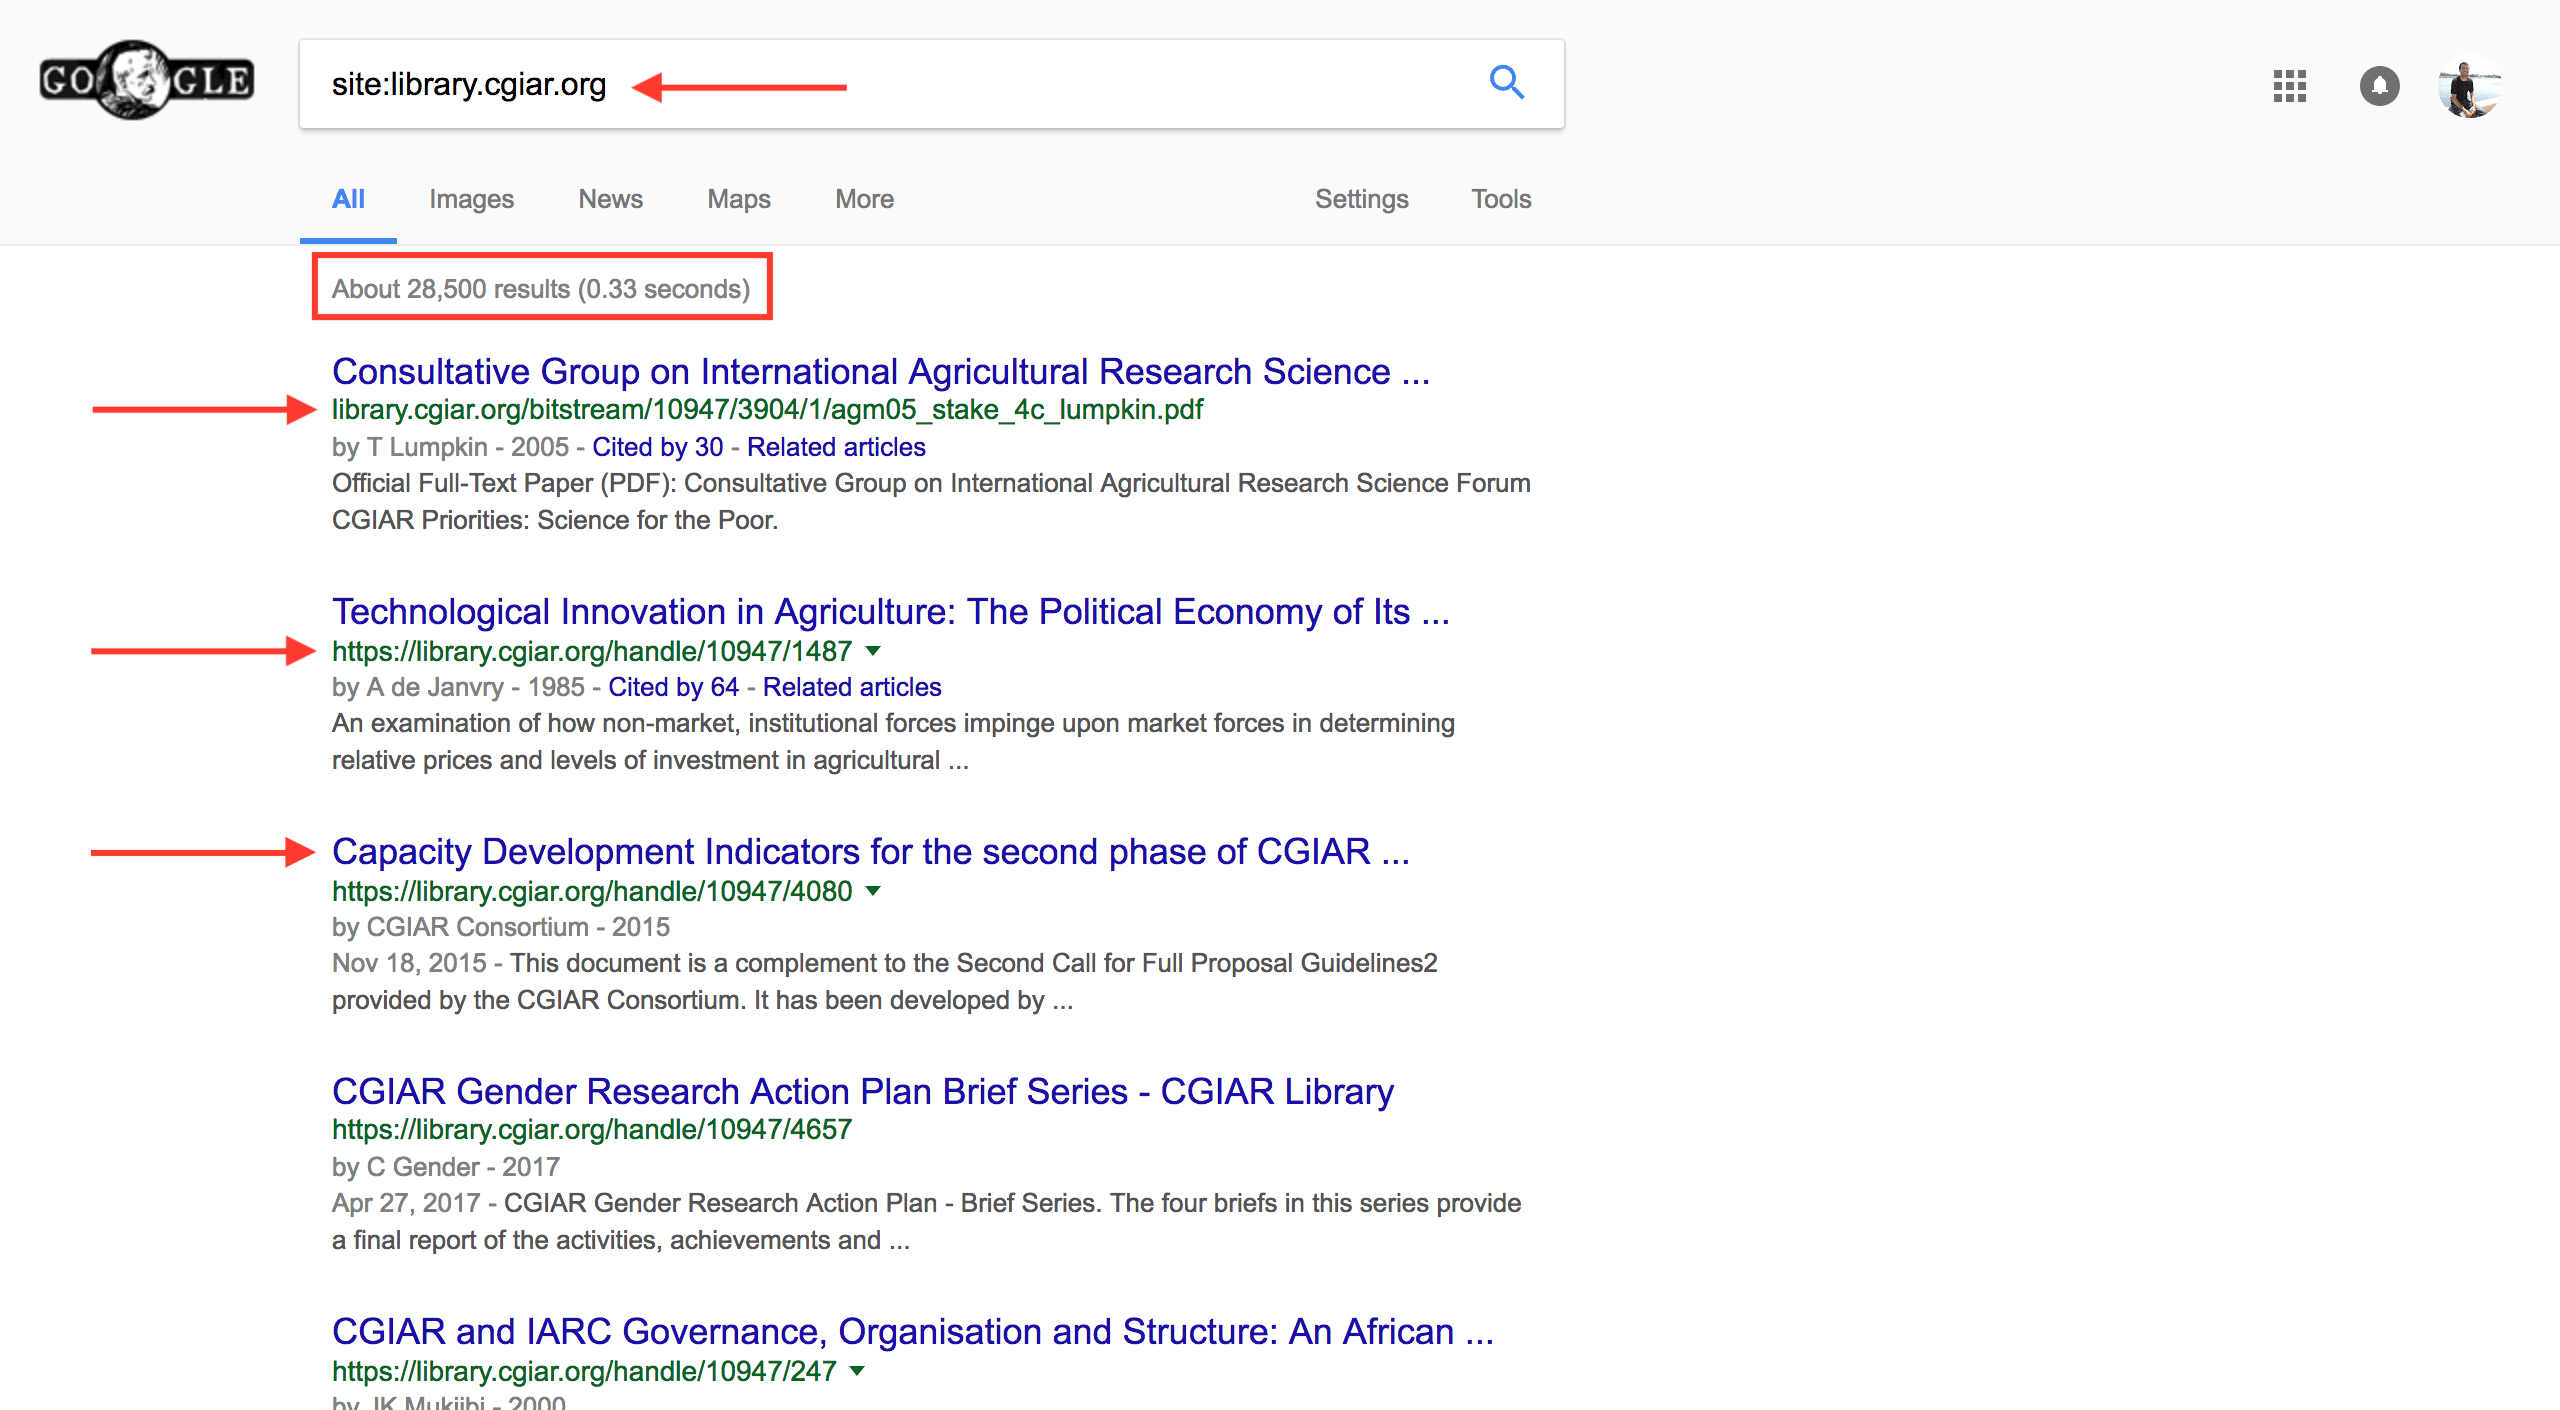
Task: Expand the arrow next to handle/10947/4080
Action: 873,891
